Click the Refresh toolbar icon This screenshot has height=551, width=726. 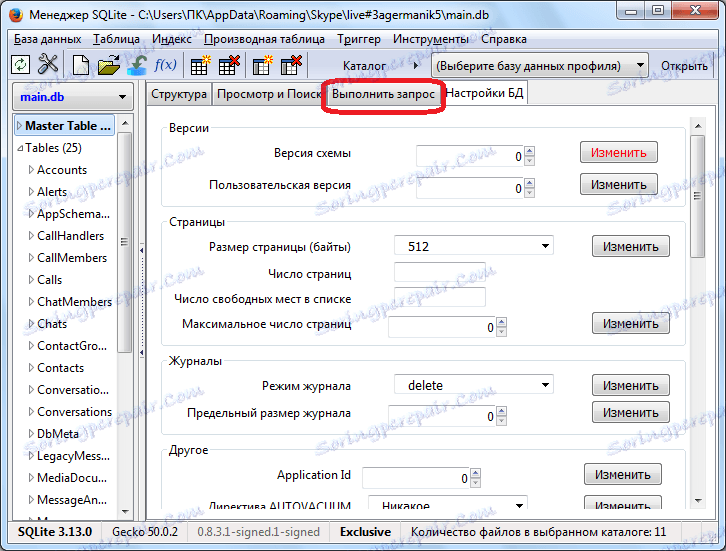pos(20,65)
